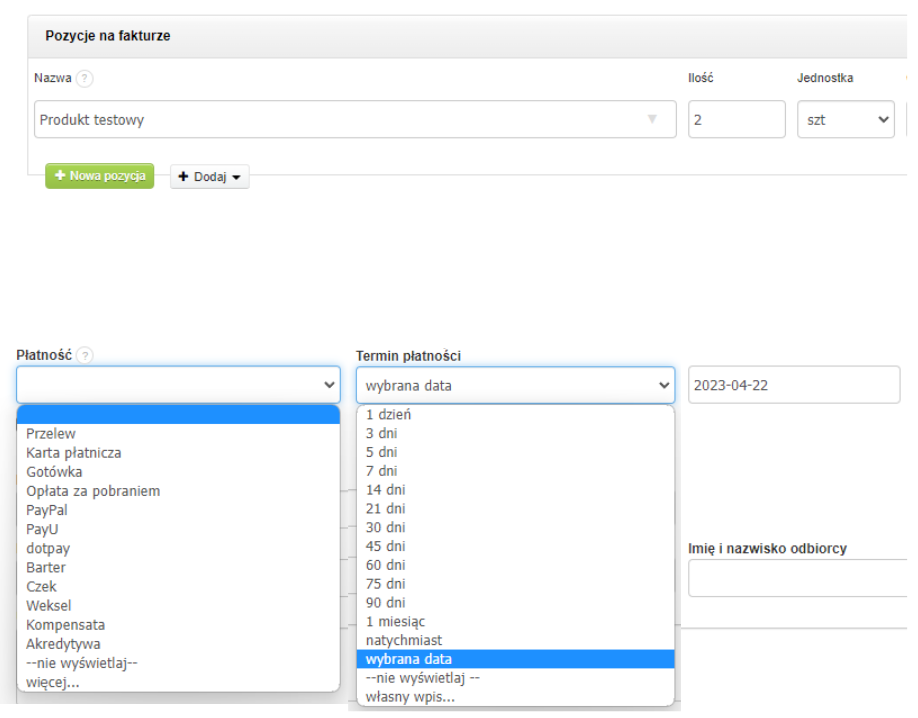Viewport: 918px width, 718px height.
Task: Select 1 miesiąc payment term
Action: [x=515, y=621]
